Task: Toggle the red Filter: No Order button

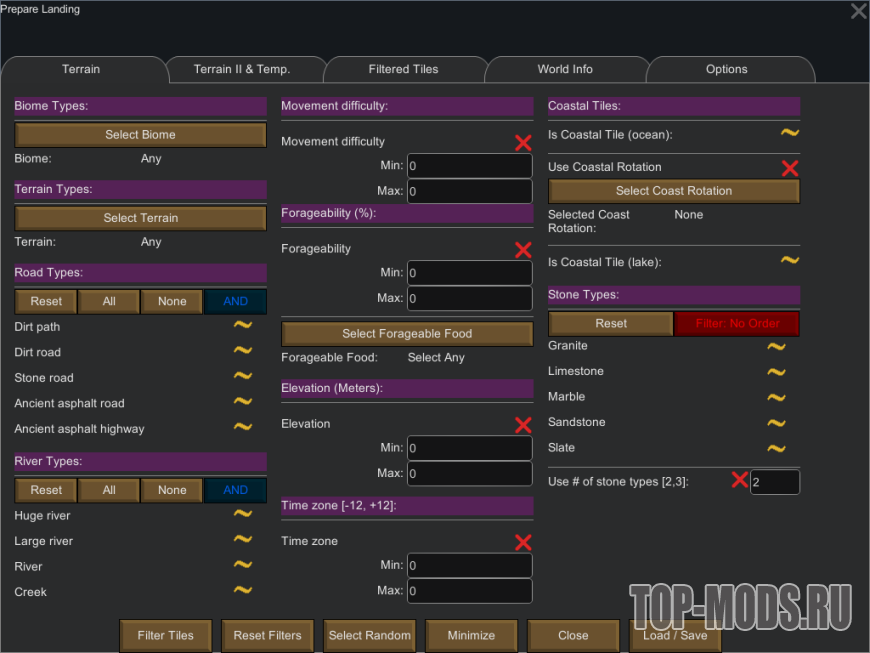Action: click(736, 324)
